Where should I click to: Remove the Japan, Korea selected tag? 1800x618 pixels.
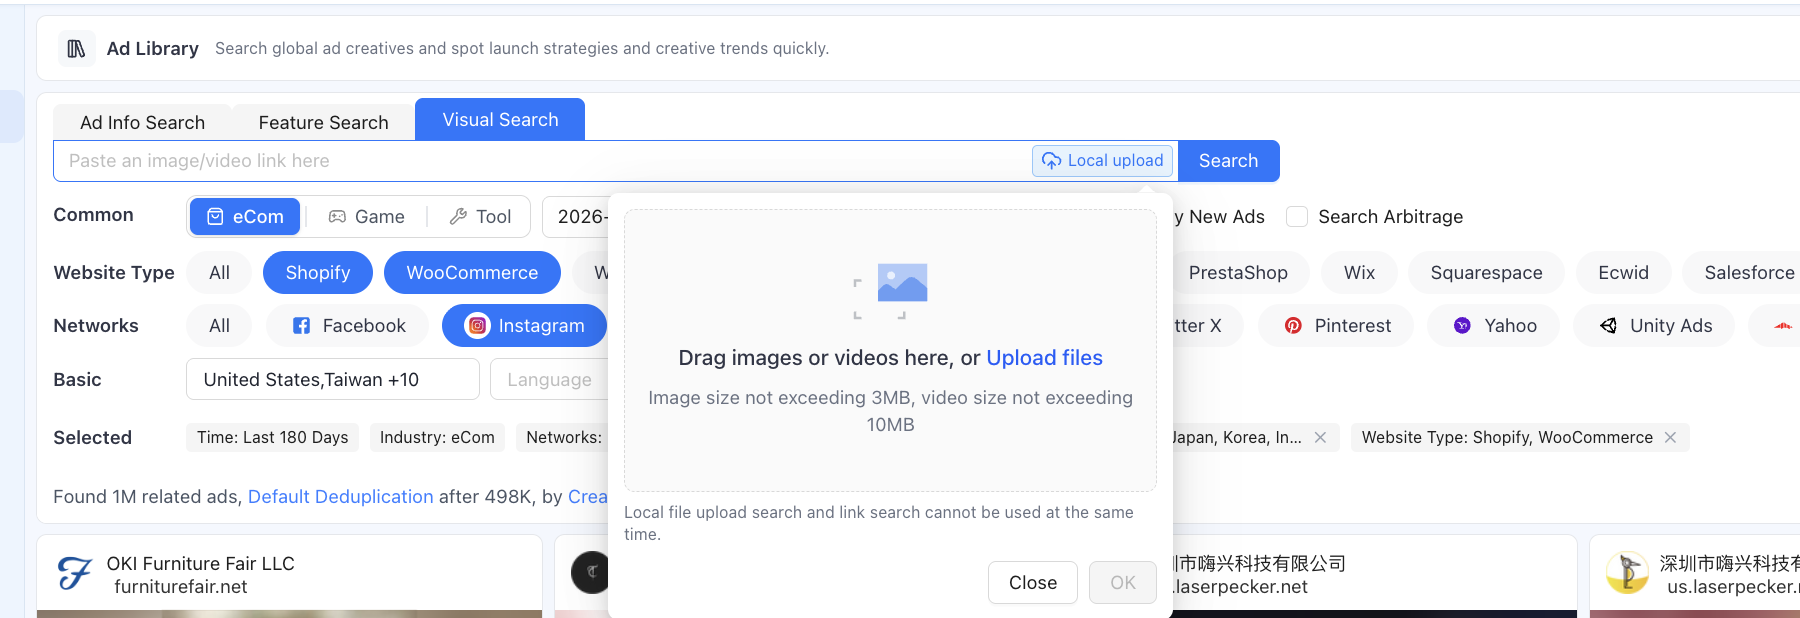pyautogui.click(x=1320, y=438)
